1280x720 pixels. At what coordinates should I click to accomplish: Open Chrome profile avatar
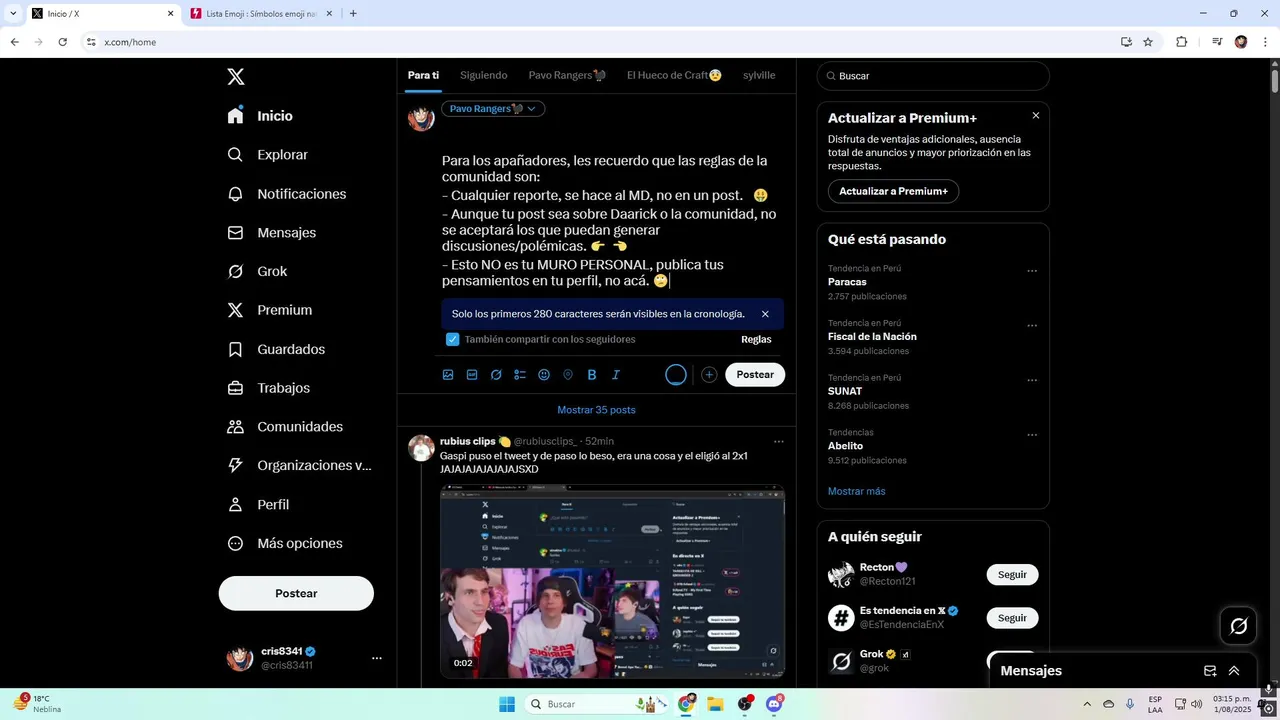point(1241,42)
